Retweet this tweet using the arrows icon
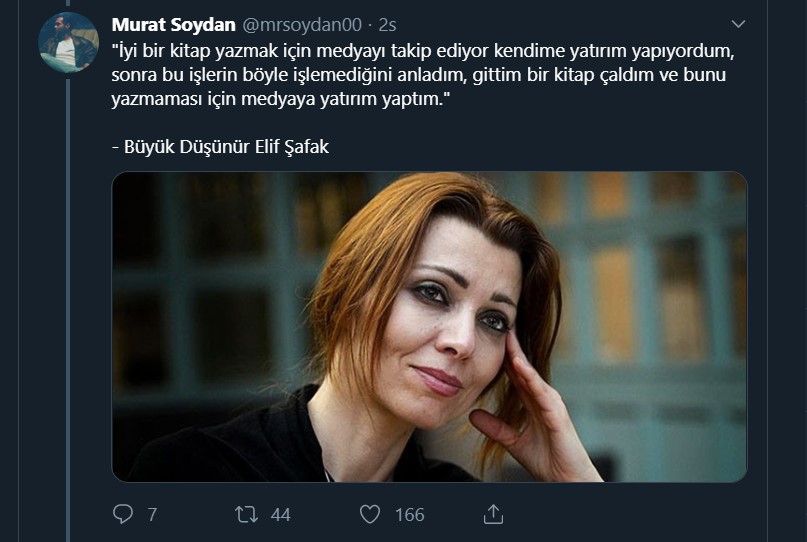The height and width of the screenshot is (542, 807). pos(247,514)
